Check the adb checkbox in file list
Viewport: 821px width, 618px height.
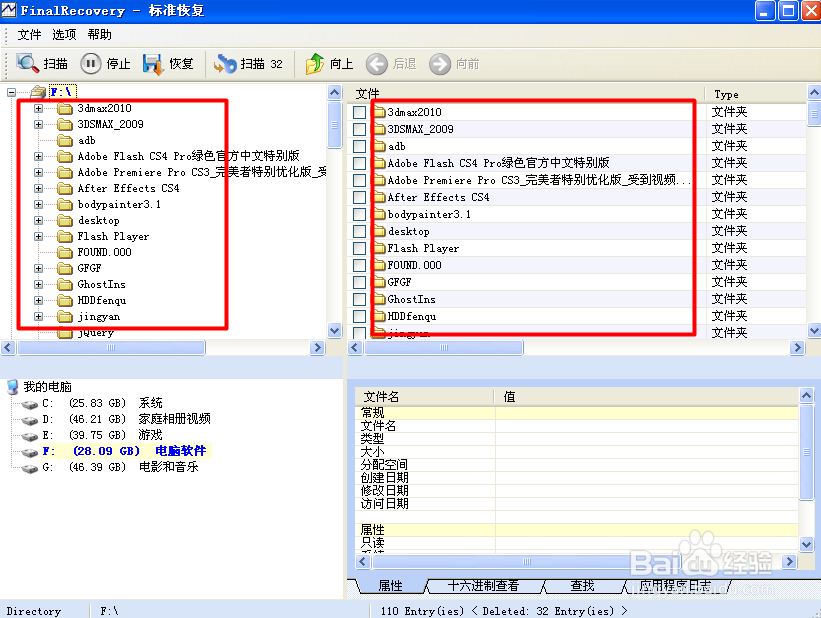(359, 147)
